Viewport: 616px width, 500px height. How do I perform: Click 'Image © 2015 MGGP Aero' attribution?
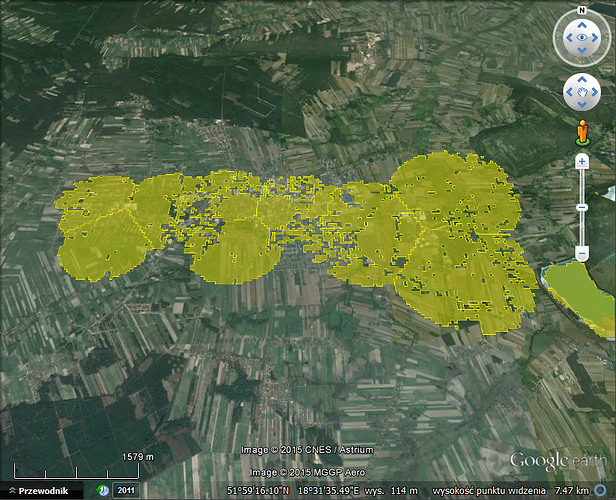click(308, 473)
